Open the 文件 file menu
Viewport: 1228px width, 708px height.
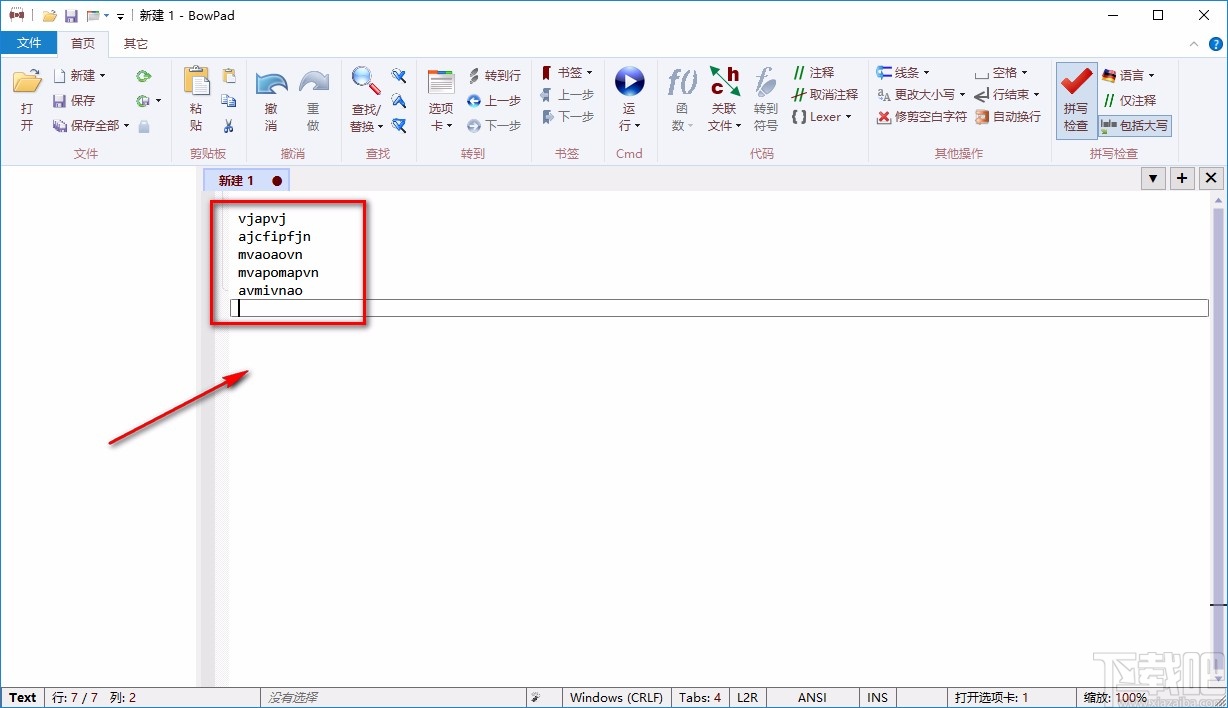pos(29,44)
